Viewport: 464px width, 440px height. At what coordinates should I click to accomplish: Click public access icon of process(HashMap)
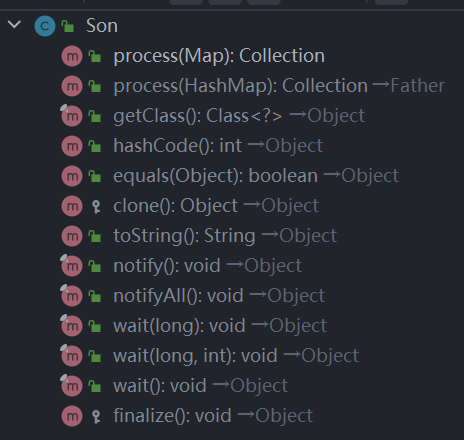pyautogui.click(x=95, y=86)
